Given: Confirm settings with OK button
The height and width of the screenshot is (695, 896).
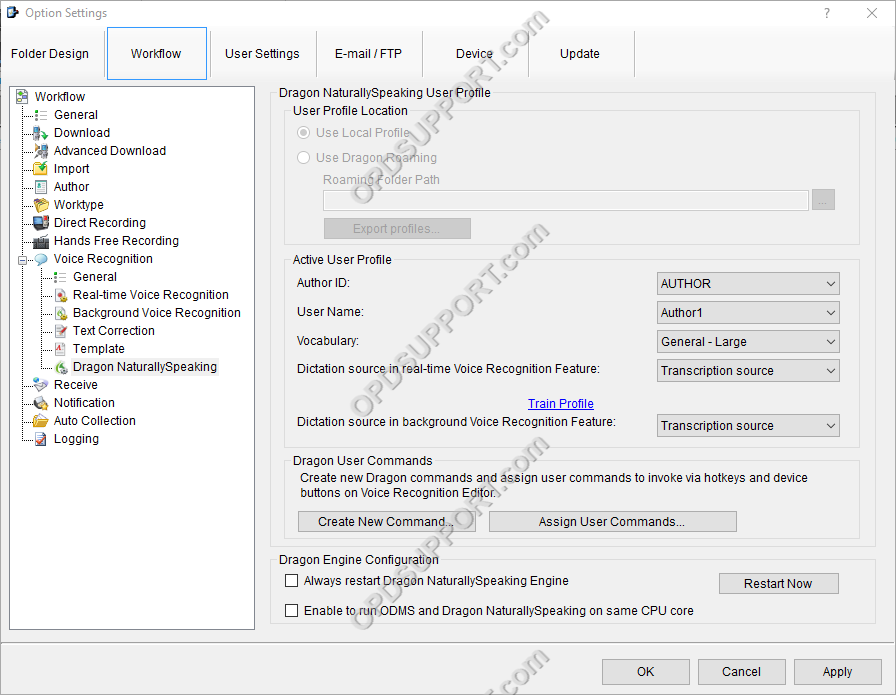Looking at the screenshot, I should 646,672.
